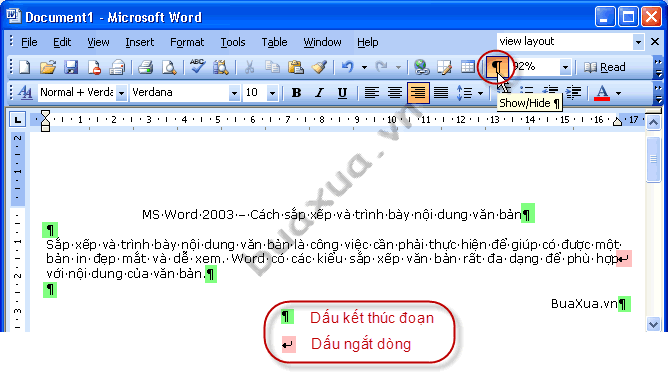Undo the last action
The image size is (668, 372).
(348, 67)
